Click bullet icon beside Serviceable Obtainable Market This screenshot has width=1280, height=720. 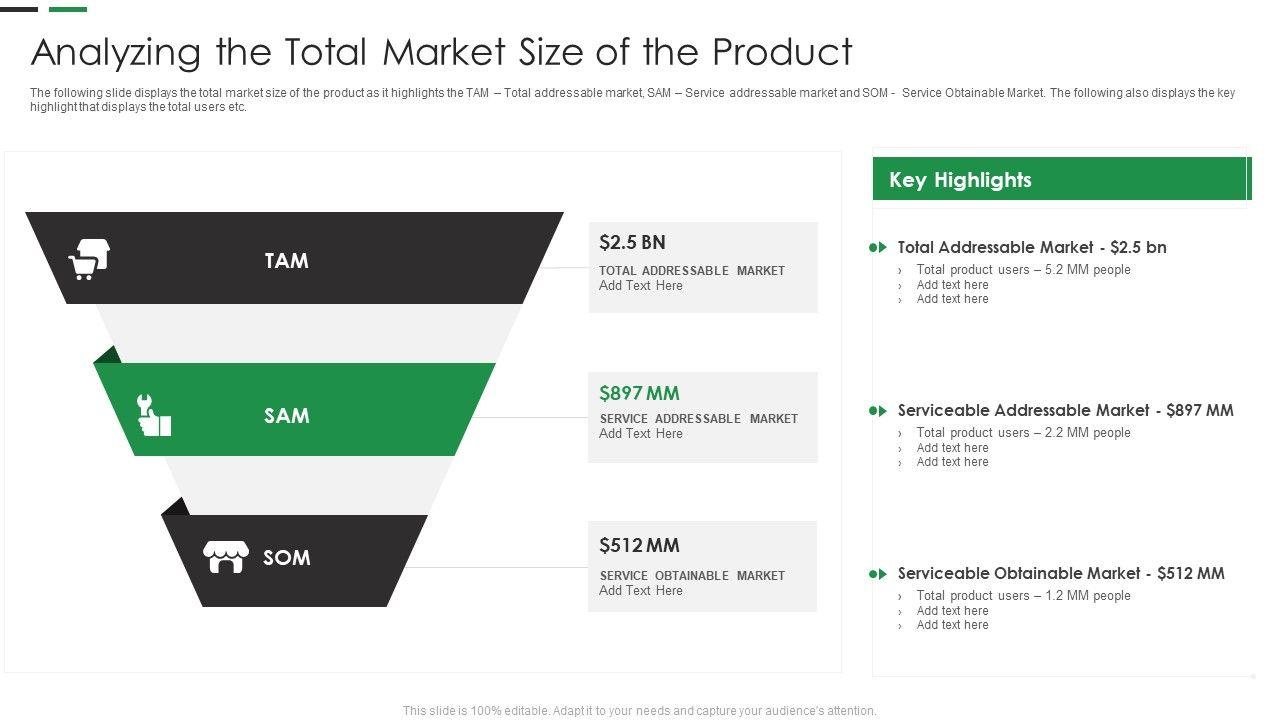[x=878, y=573]
